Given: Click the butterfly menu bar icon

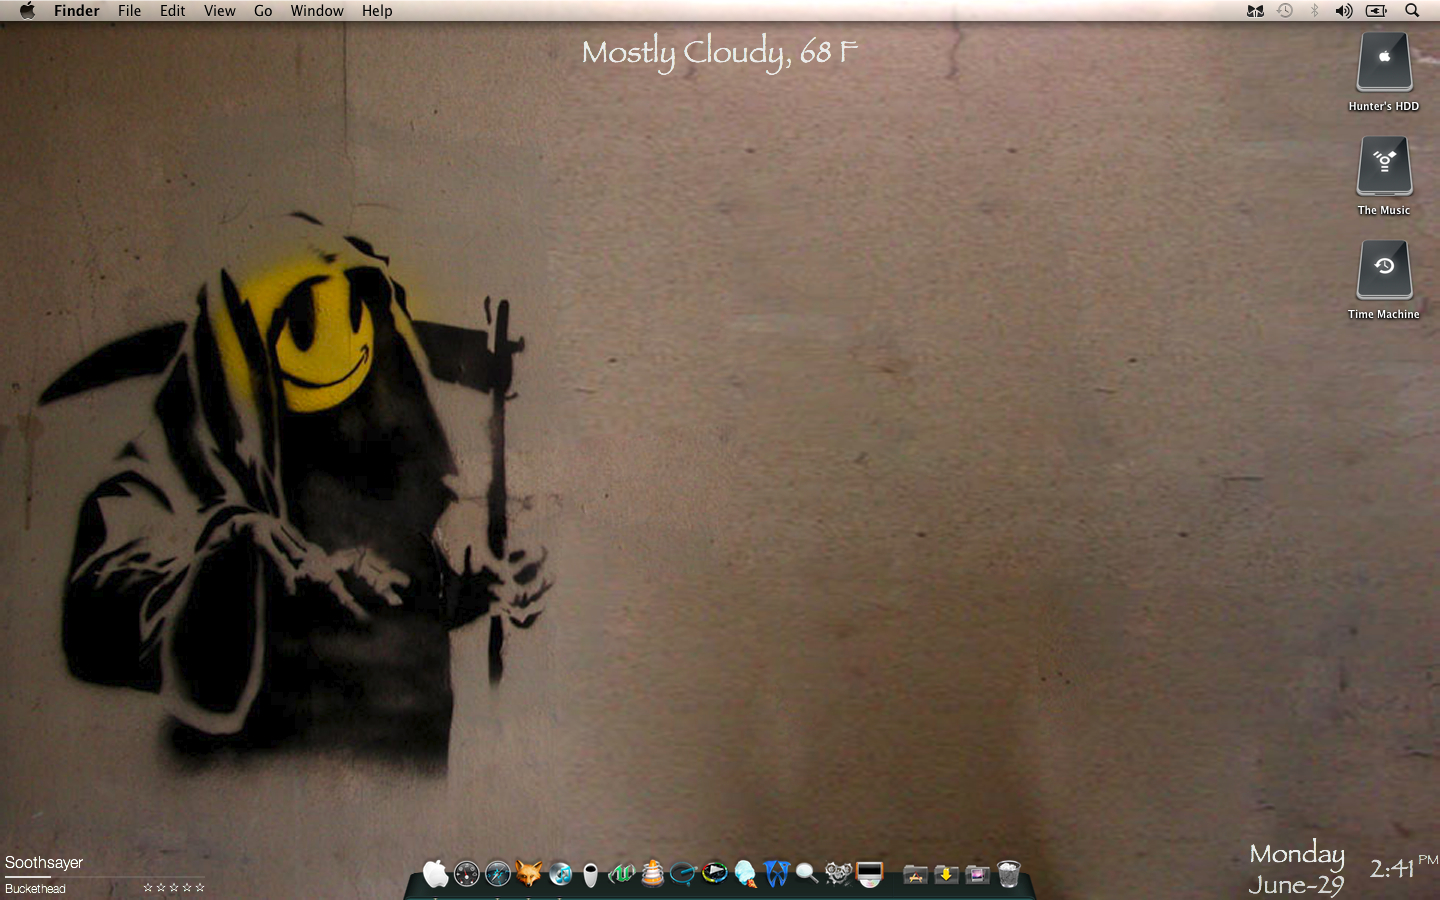Looking at the screenshot, I should tap(1255, 11).
